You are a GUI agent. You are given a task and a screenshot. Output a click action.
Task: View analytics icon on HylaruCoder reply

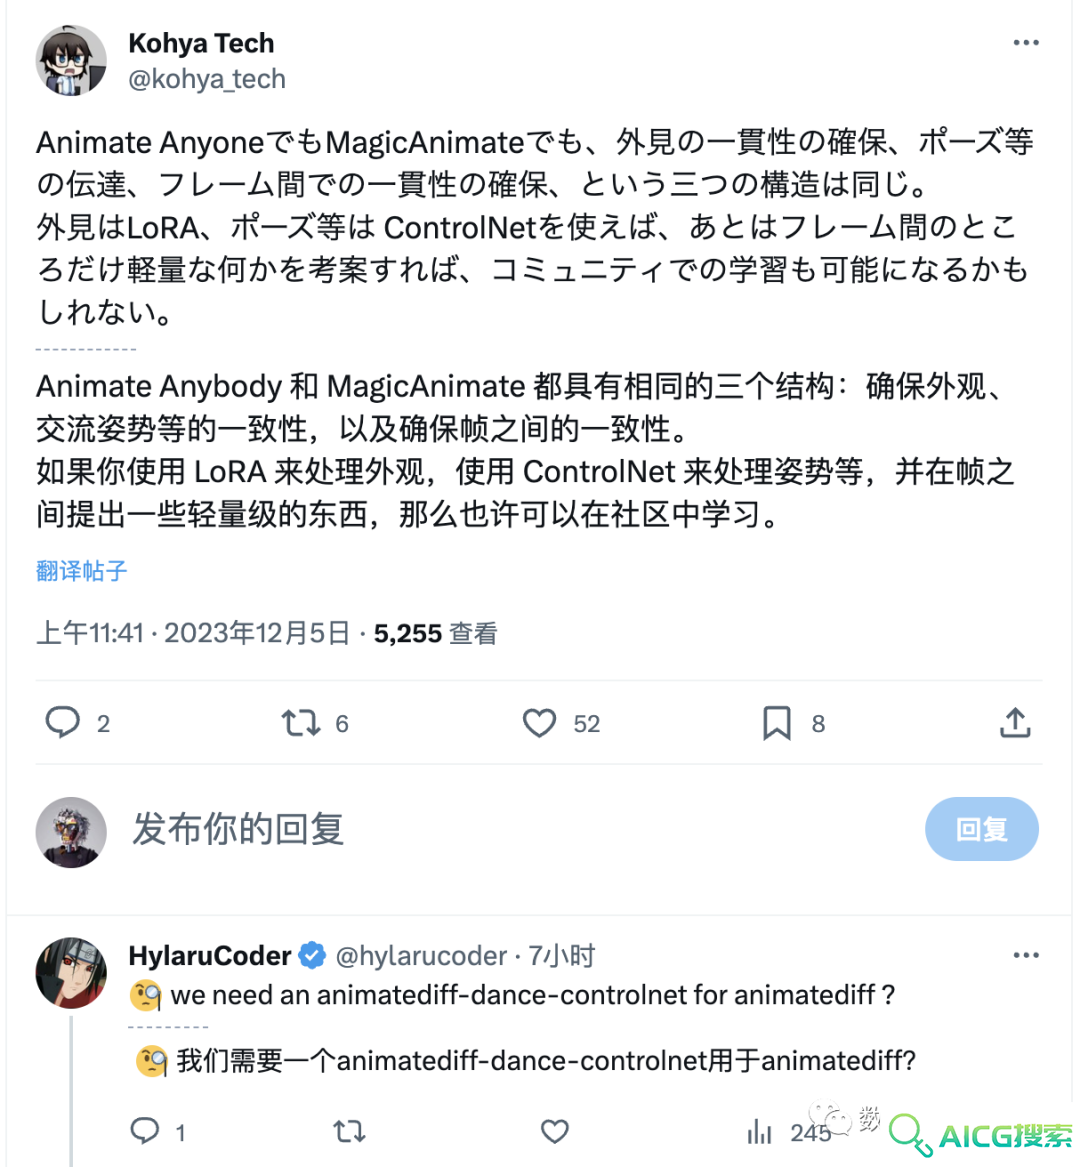759,1132
